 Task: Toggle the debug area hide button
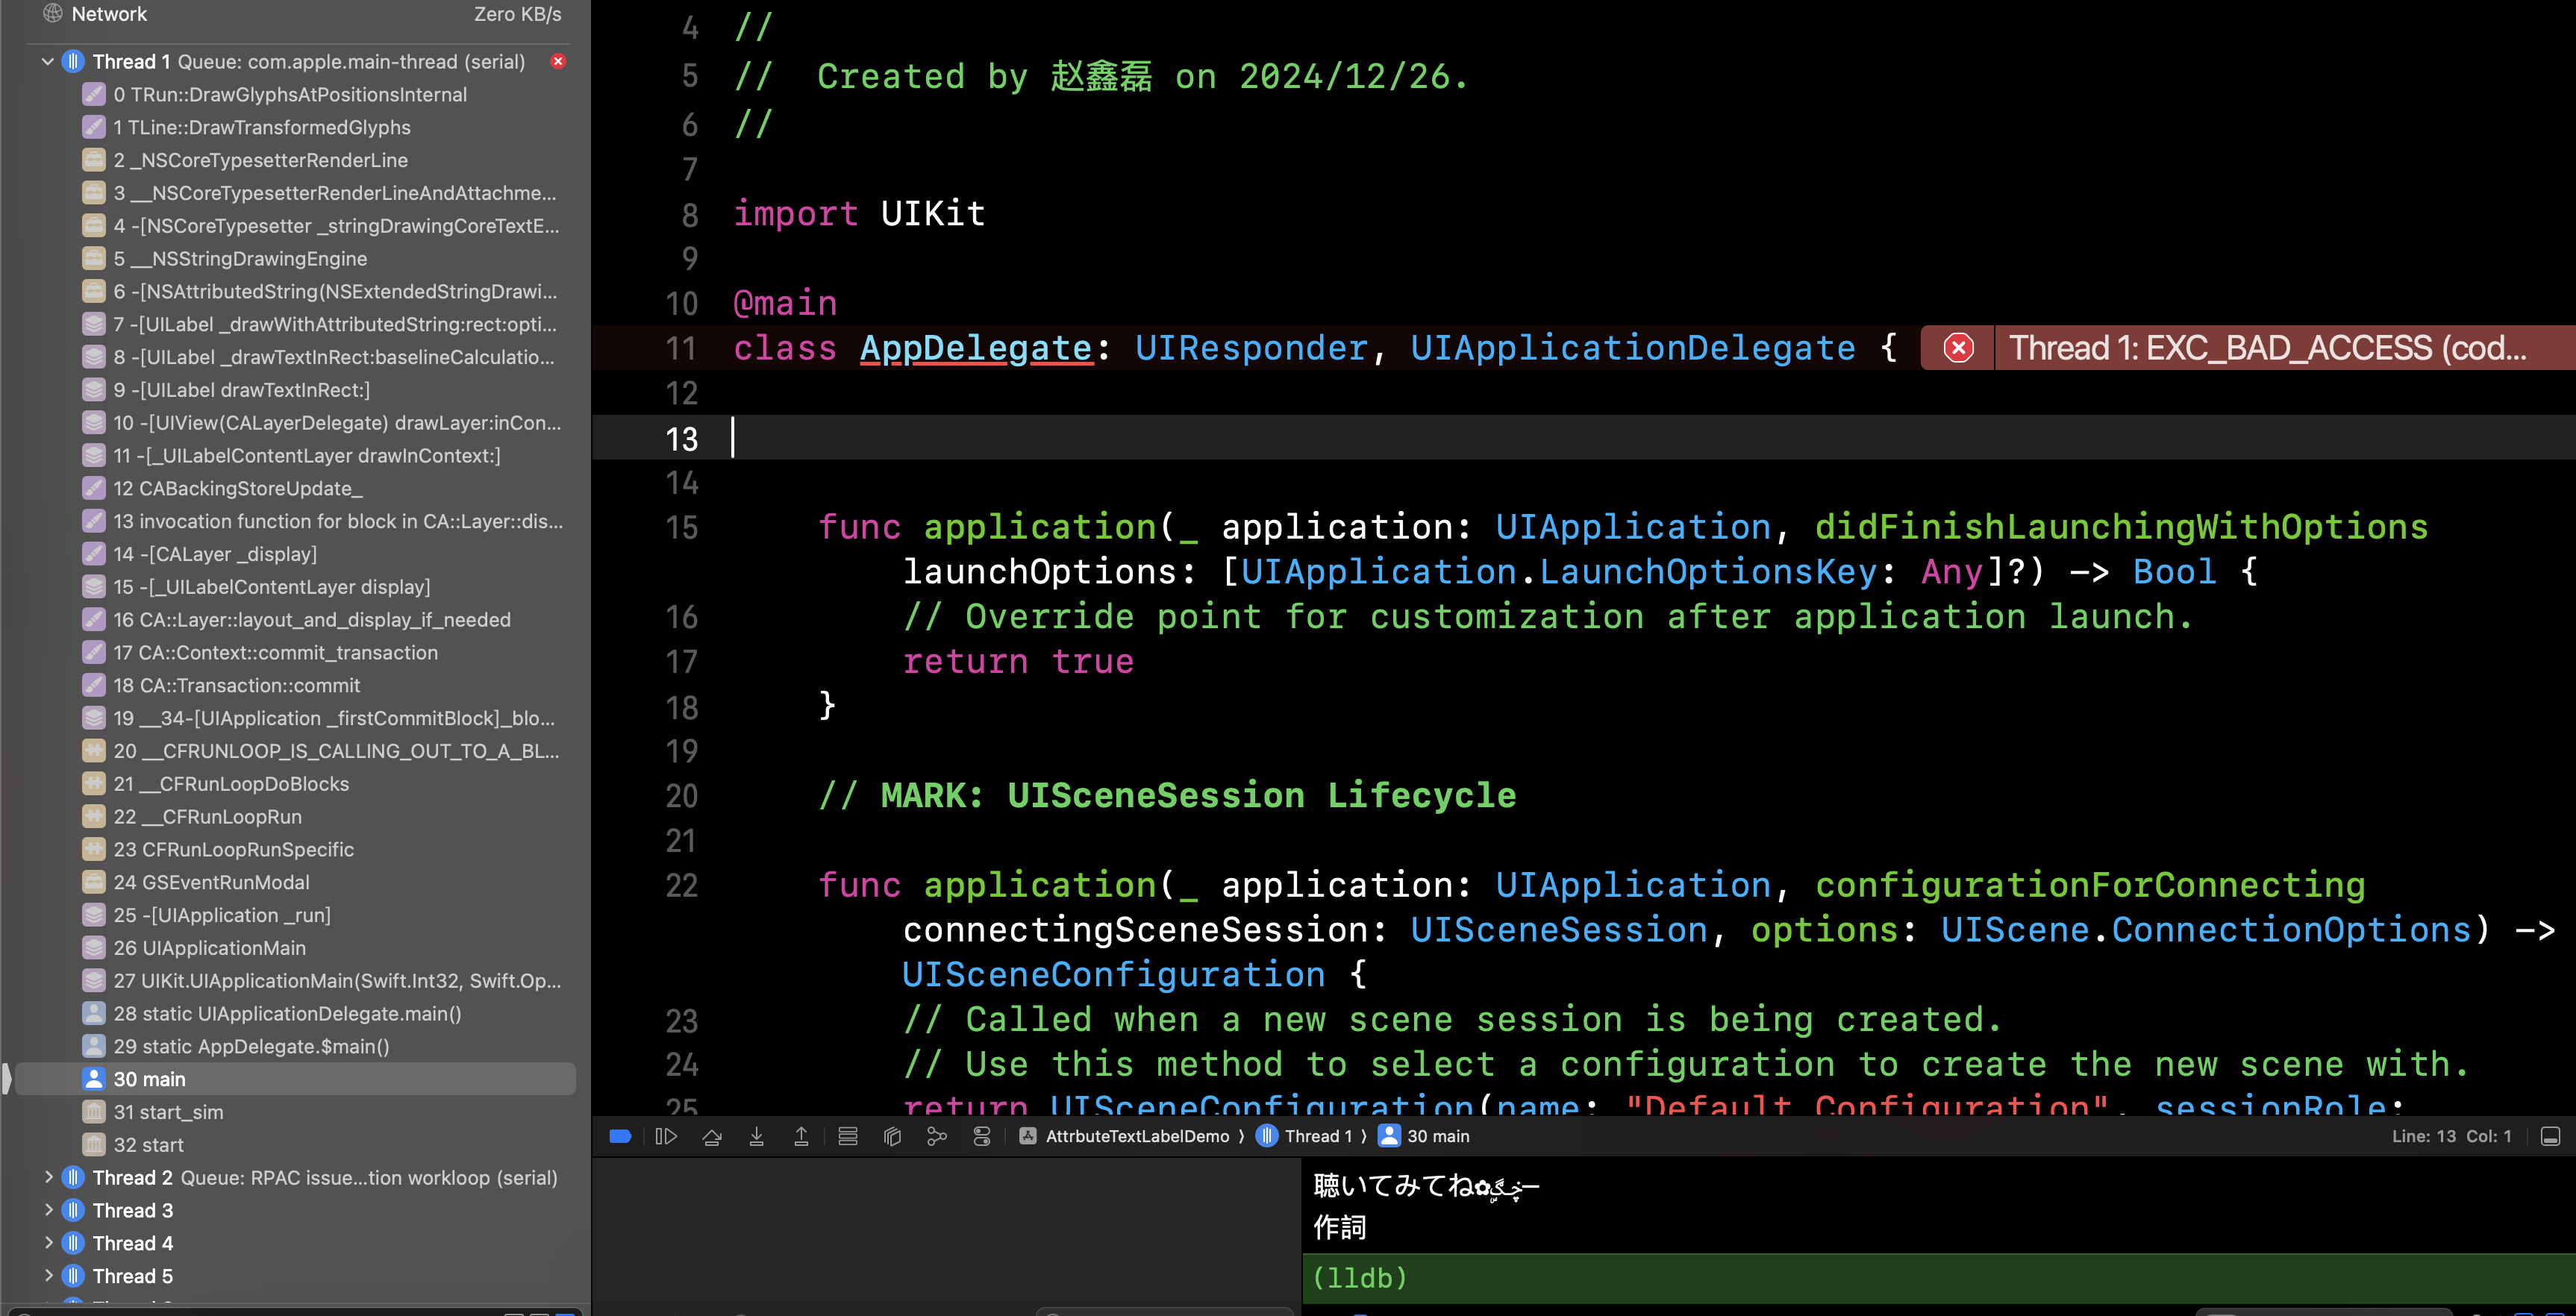[x=2551, y=1136]
